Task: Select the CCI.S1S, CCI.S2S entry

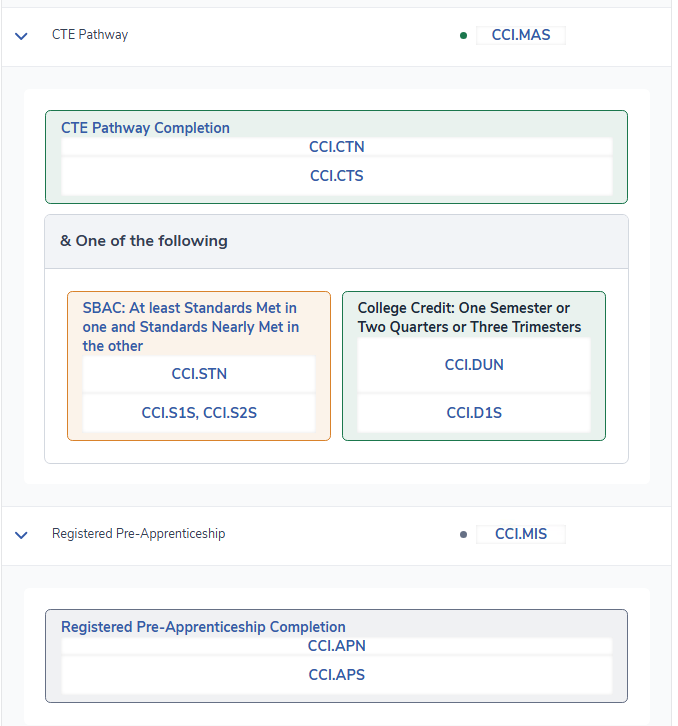Action: pyautogui.click(x=199, y=412)
